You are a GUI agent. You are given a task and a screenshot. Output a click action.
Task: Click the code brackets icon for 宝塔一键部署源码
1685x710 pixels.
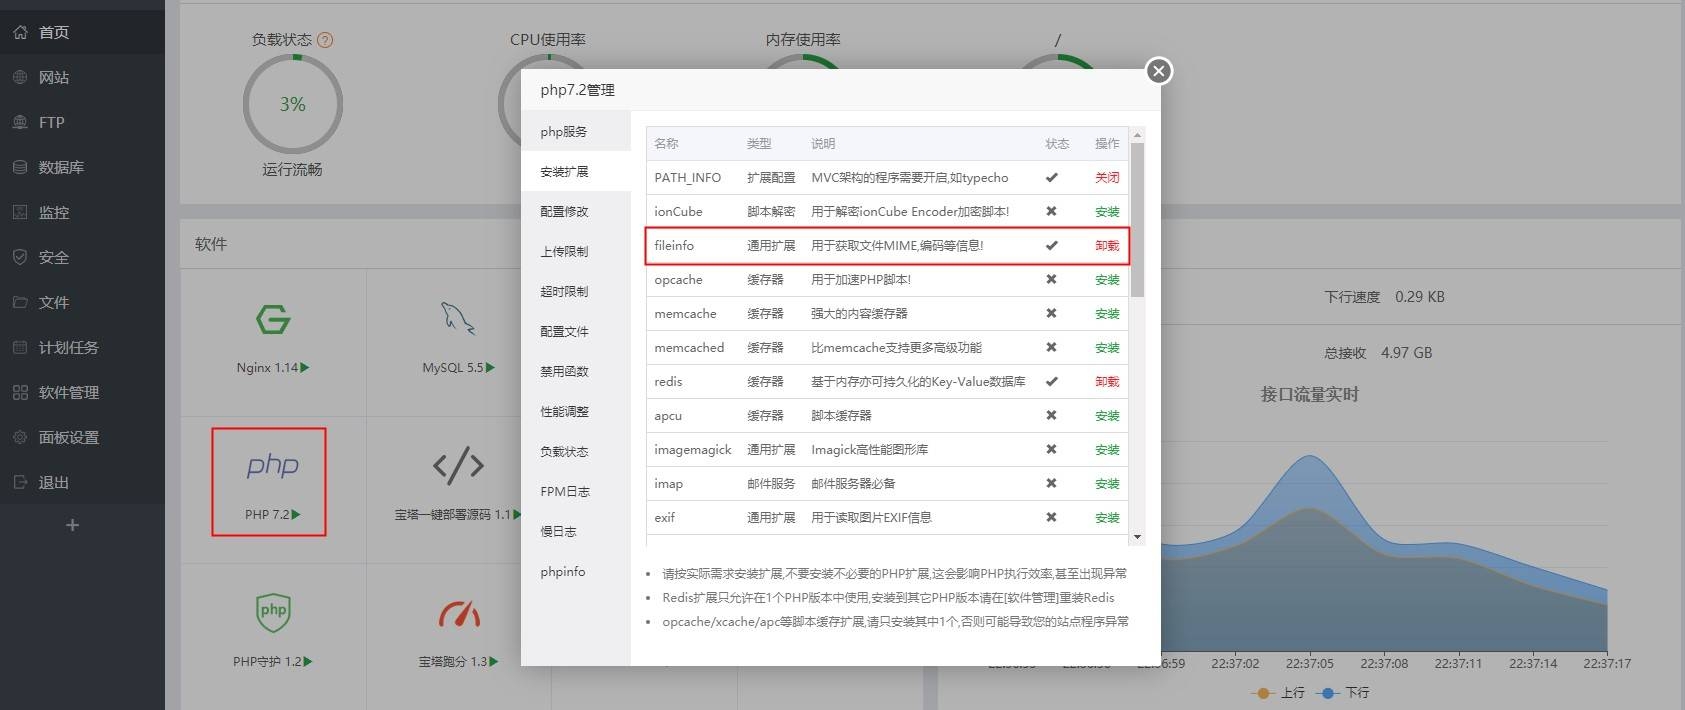pyautogui.click(x=458, y=465)
